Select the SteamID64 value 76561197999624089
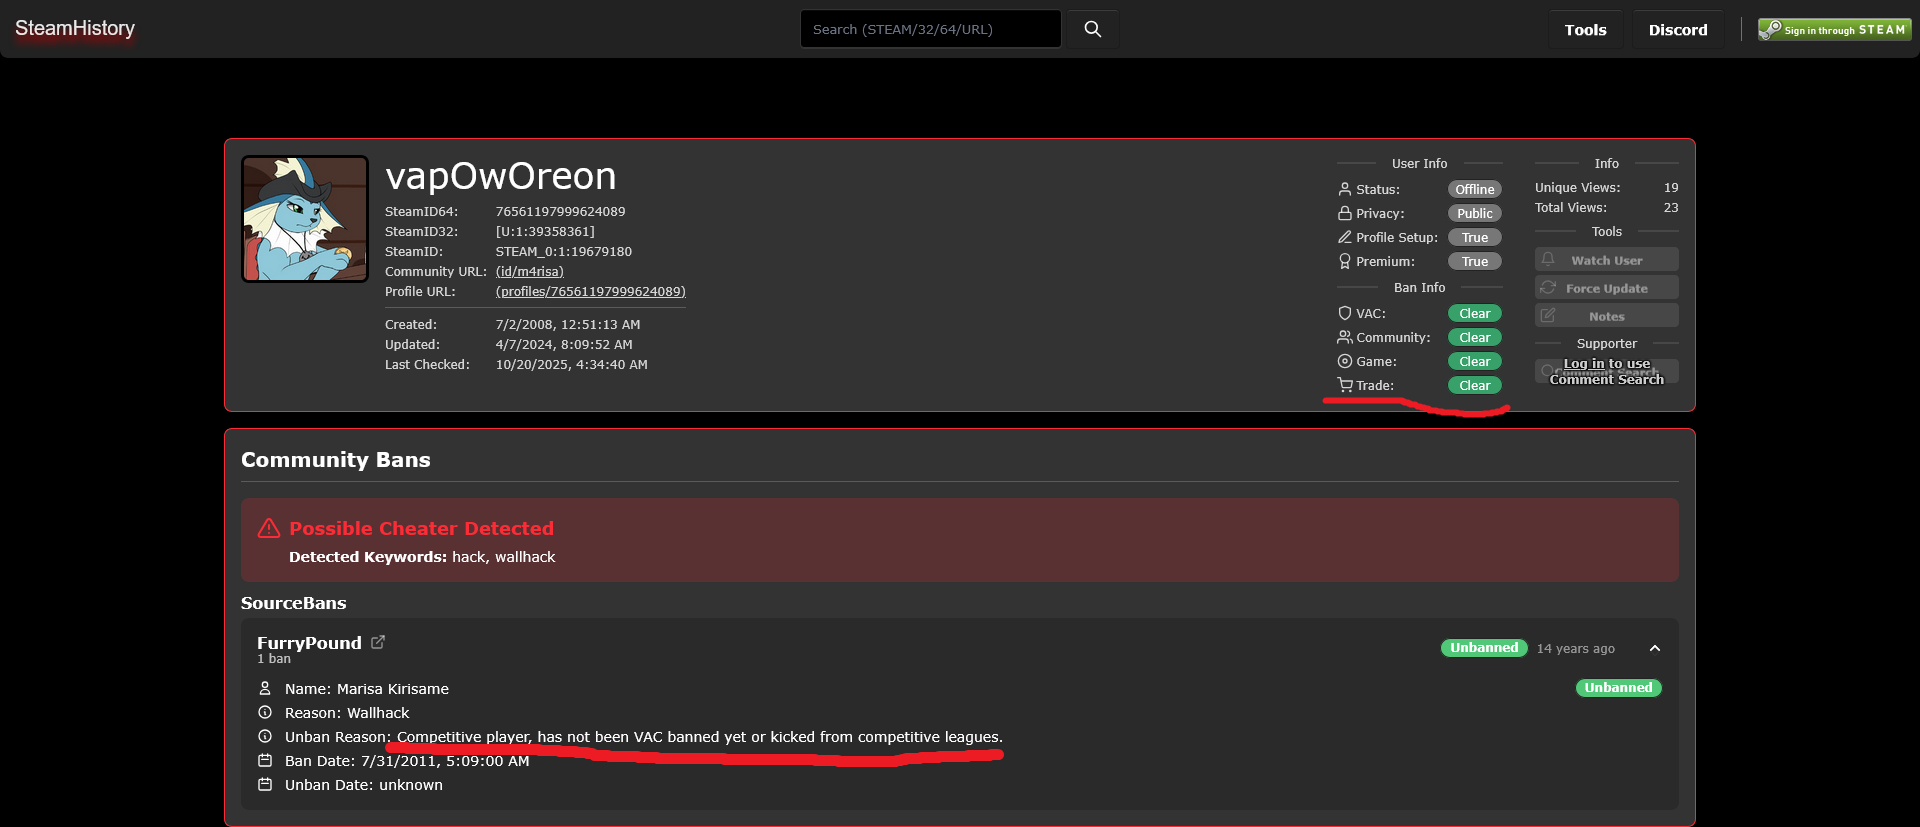This screenshot has height=827, width=1920. (561, 211)
